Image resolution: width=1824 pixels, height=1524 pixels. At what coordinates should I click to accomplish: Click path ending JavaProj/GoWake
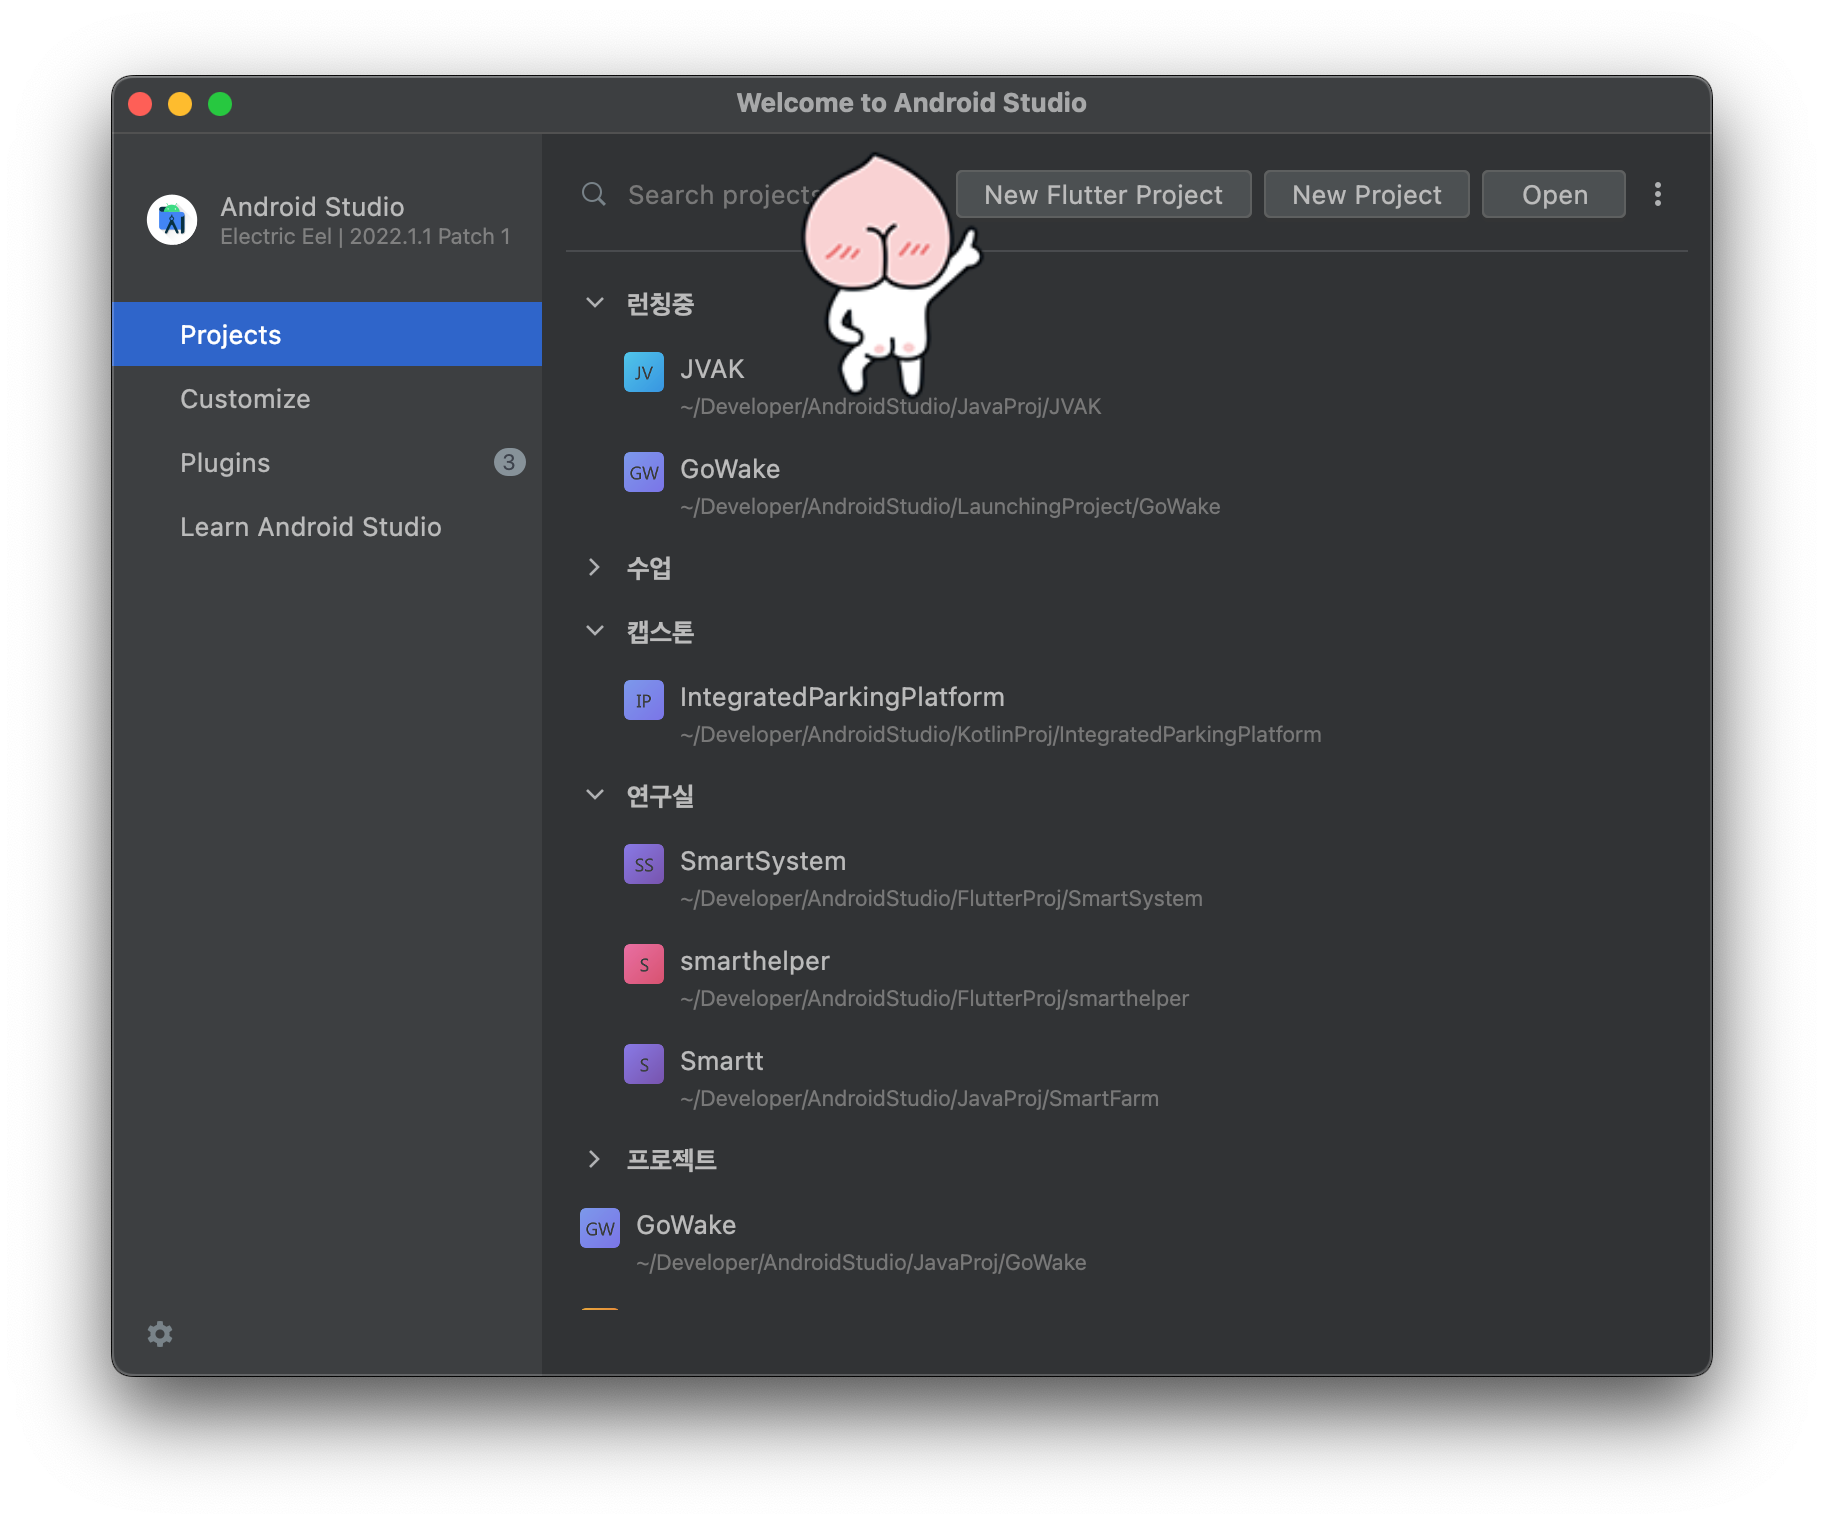pos(861,1263)
